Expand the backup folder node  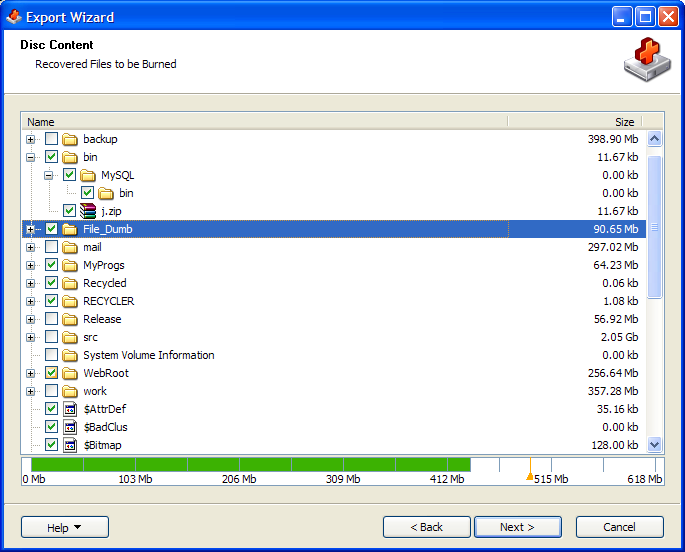(31, 140)
